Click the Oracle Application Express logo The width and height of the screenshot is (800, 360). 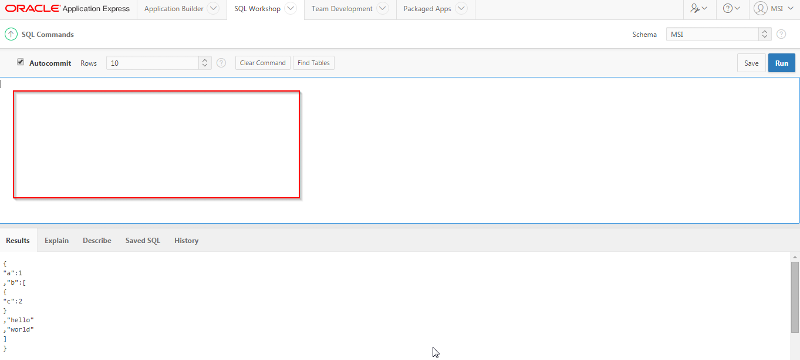tap(67, 9)
